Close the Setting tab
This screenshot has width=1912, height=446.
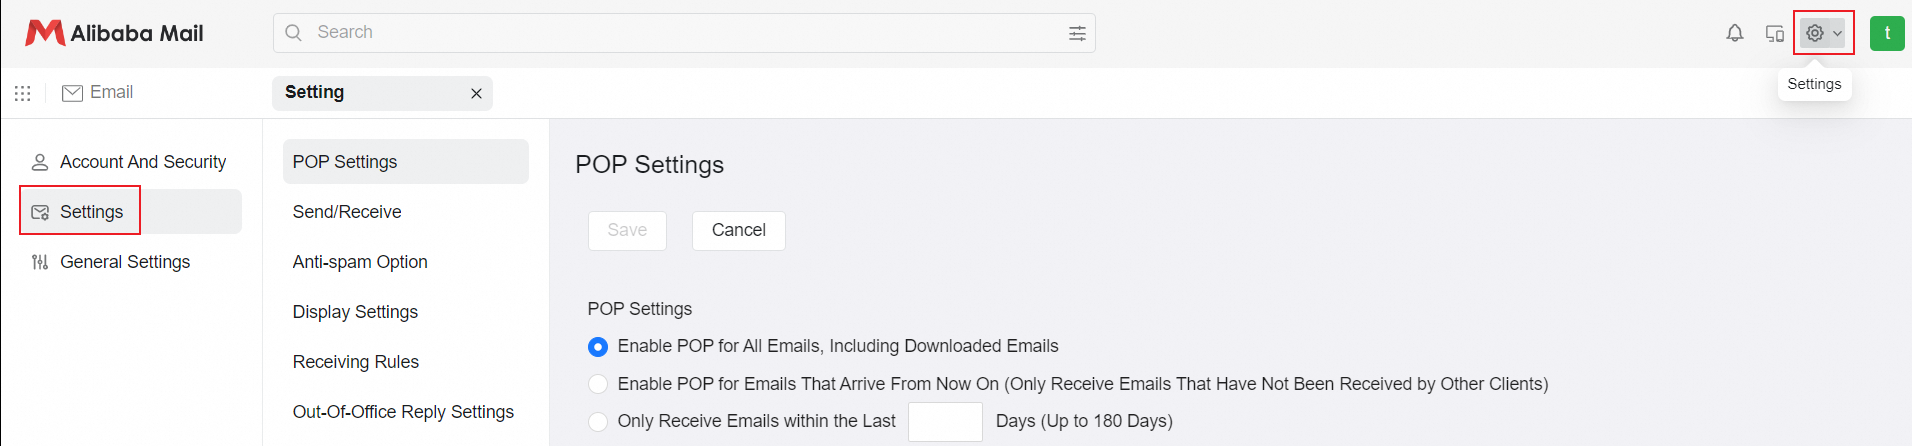click(x=476, y=93)
